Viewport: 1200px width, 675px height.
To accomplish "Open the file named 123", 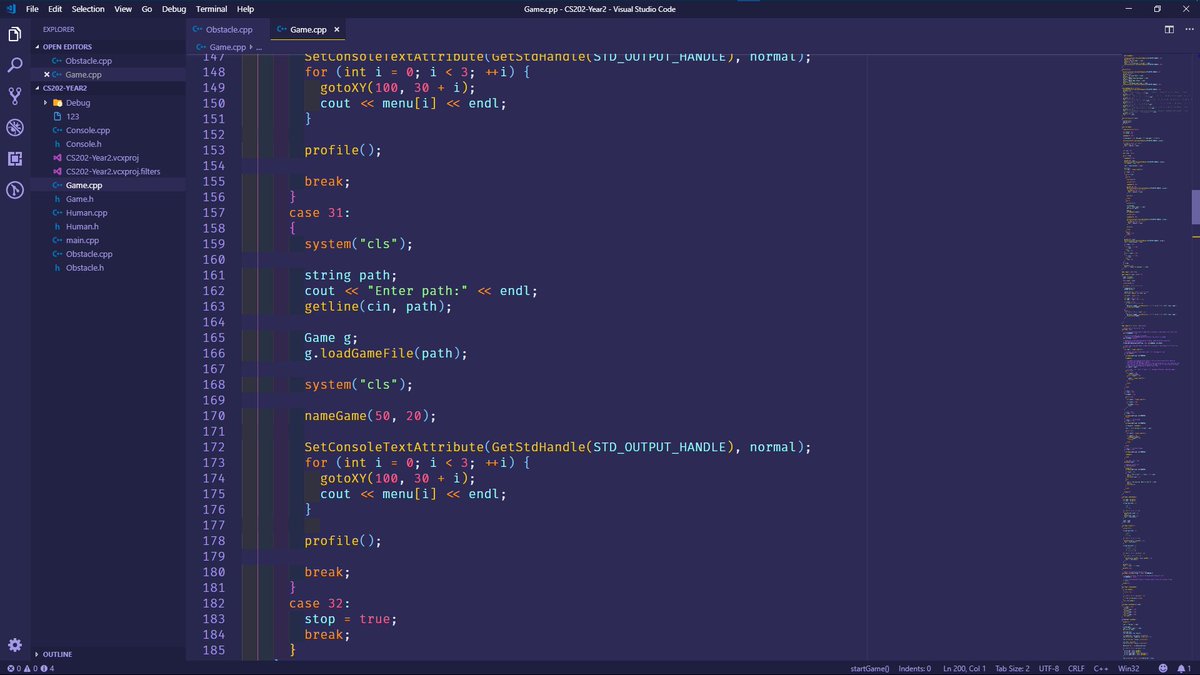I will tap(72, 116).
